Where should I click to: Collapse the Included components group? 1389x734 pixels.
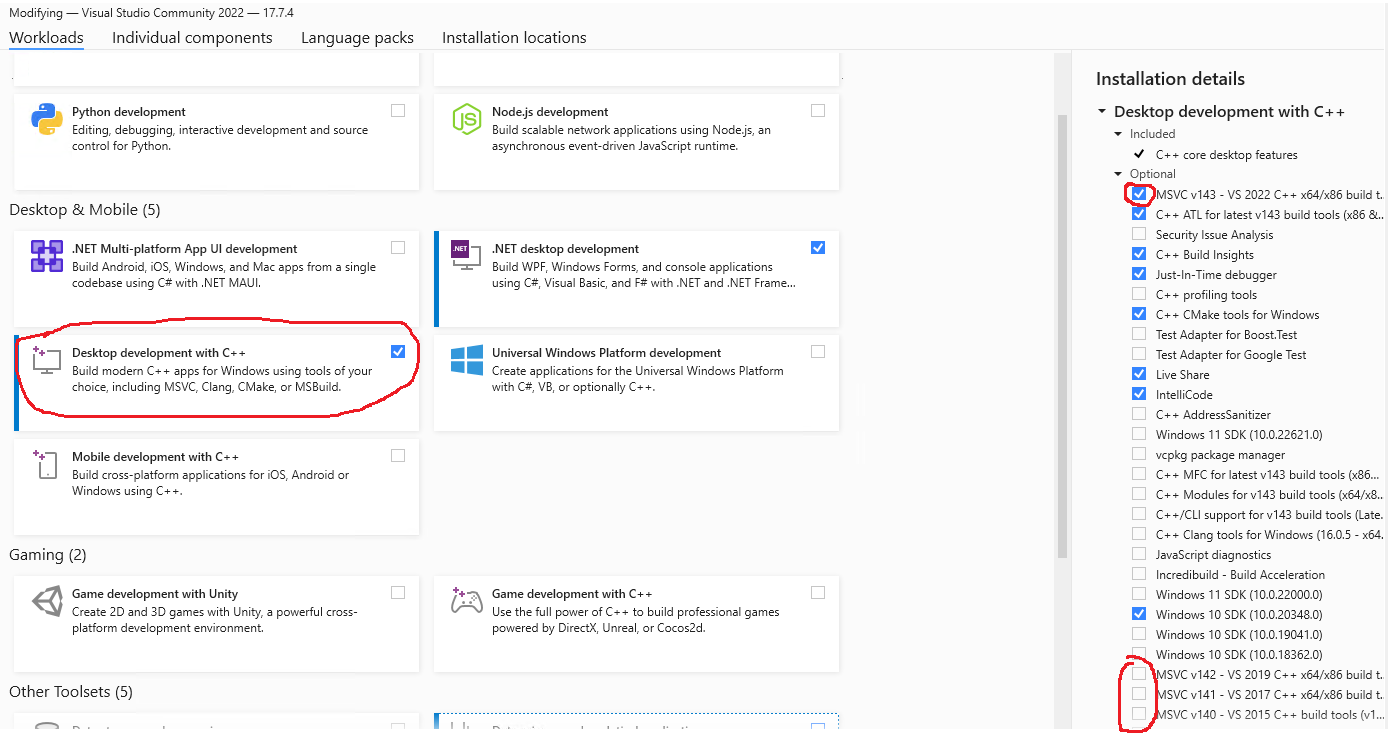(x=1120, y=134)
